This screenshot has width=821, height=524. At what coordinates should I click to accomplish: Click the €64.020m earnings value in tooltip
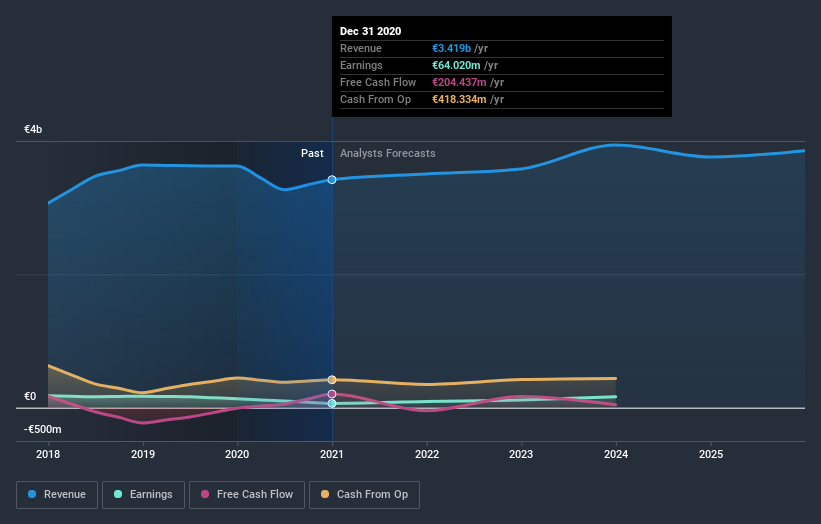pyautogui.click(x=456, y=65)
